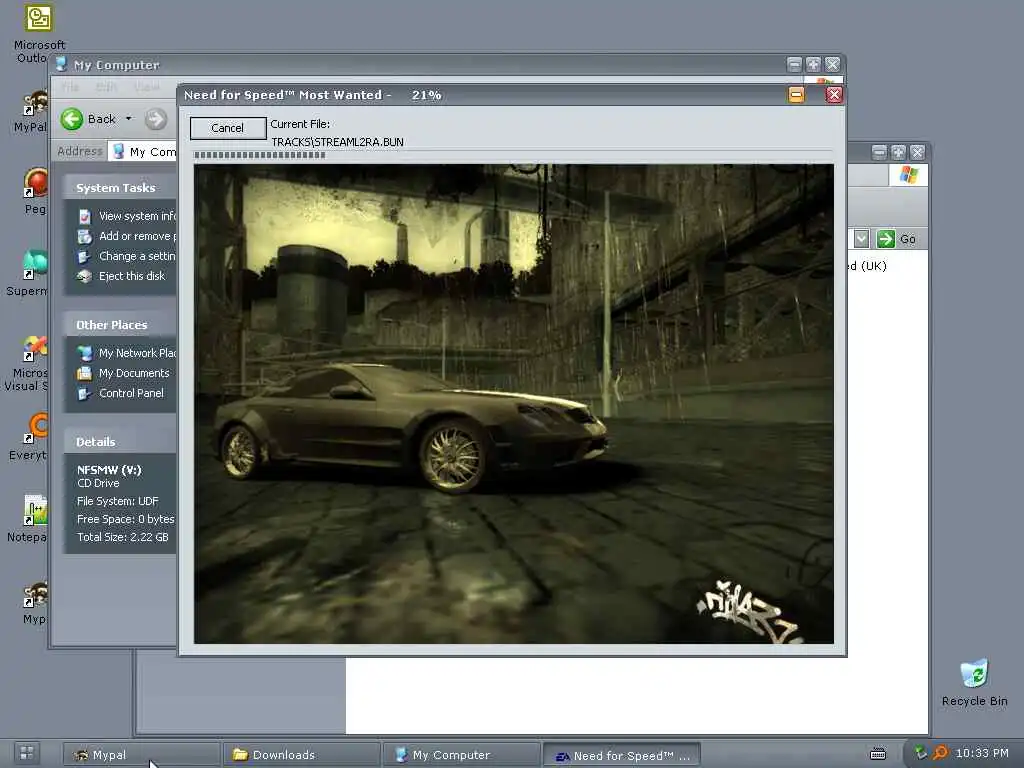Open the Superm desktop shortcut
The width and height of the screenshot is (1024, 768).
click(29, 272)
